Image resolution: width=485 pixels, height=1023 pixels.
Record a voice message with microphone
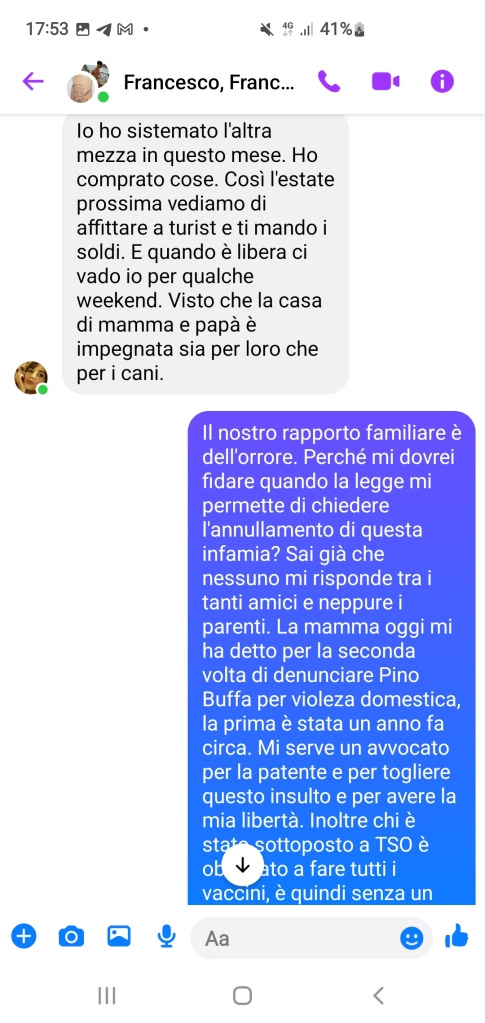[x=166, y=938]
